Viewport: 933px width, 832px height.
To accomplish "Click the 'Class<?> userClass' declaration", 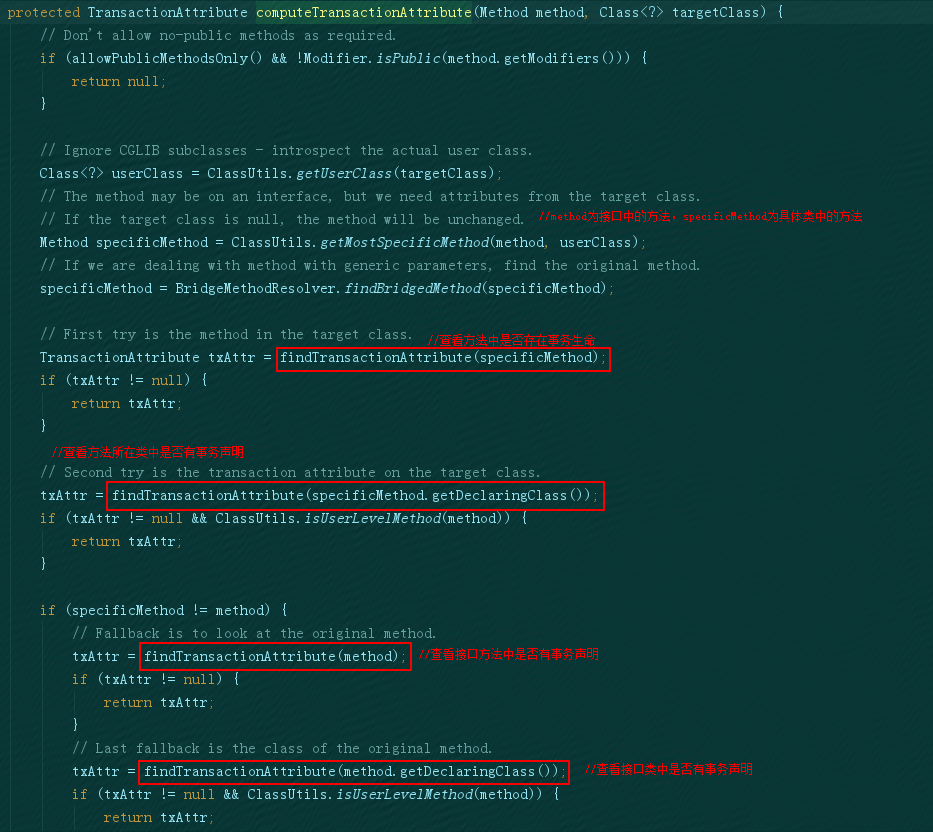I will [x=111, y=174].
